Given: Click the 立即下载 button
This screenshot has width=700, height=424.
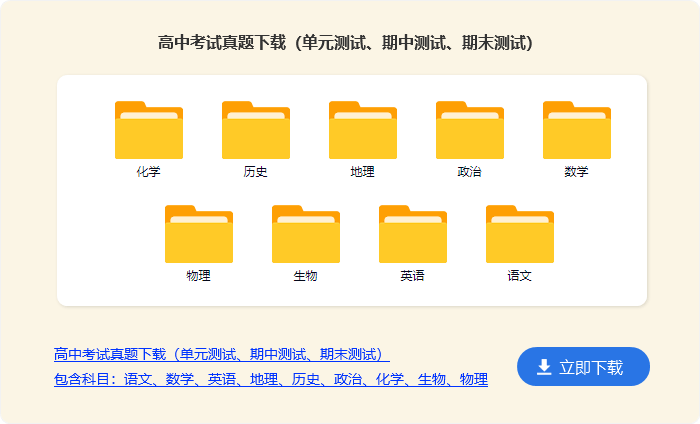Looking at the screenshot, I should point(583,366).
